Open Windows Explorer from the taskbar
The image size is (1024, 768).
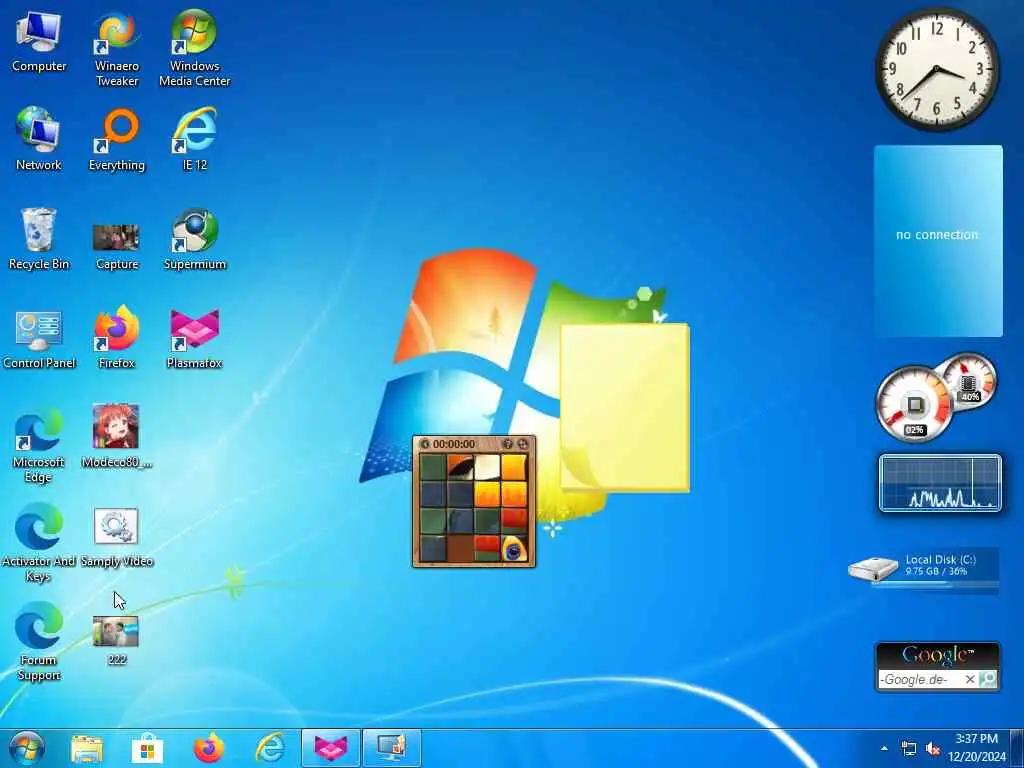[87, 749]
